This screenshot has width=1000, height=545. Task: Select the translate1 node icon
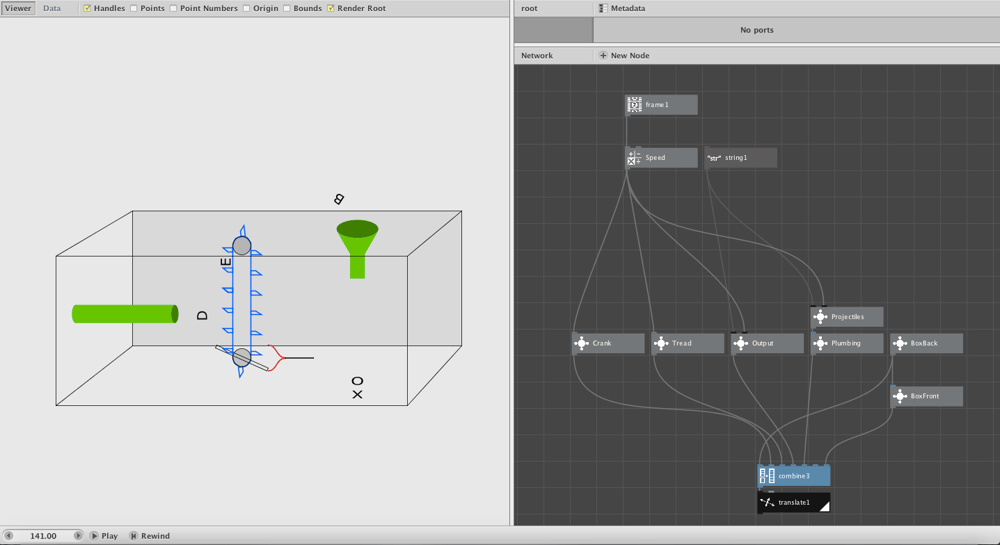[x=767, y=502]
